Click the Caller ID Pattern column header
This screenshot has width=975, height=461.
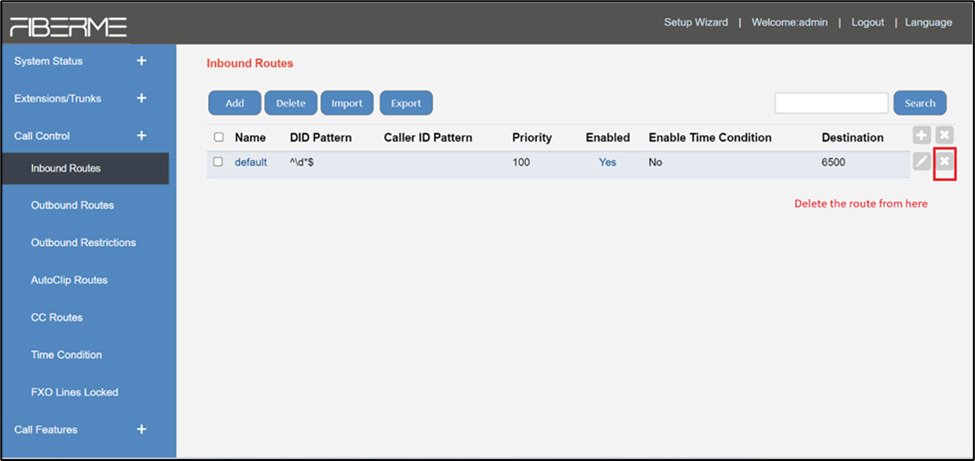tap(428, 137)
